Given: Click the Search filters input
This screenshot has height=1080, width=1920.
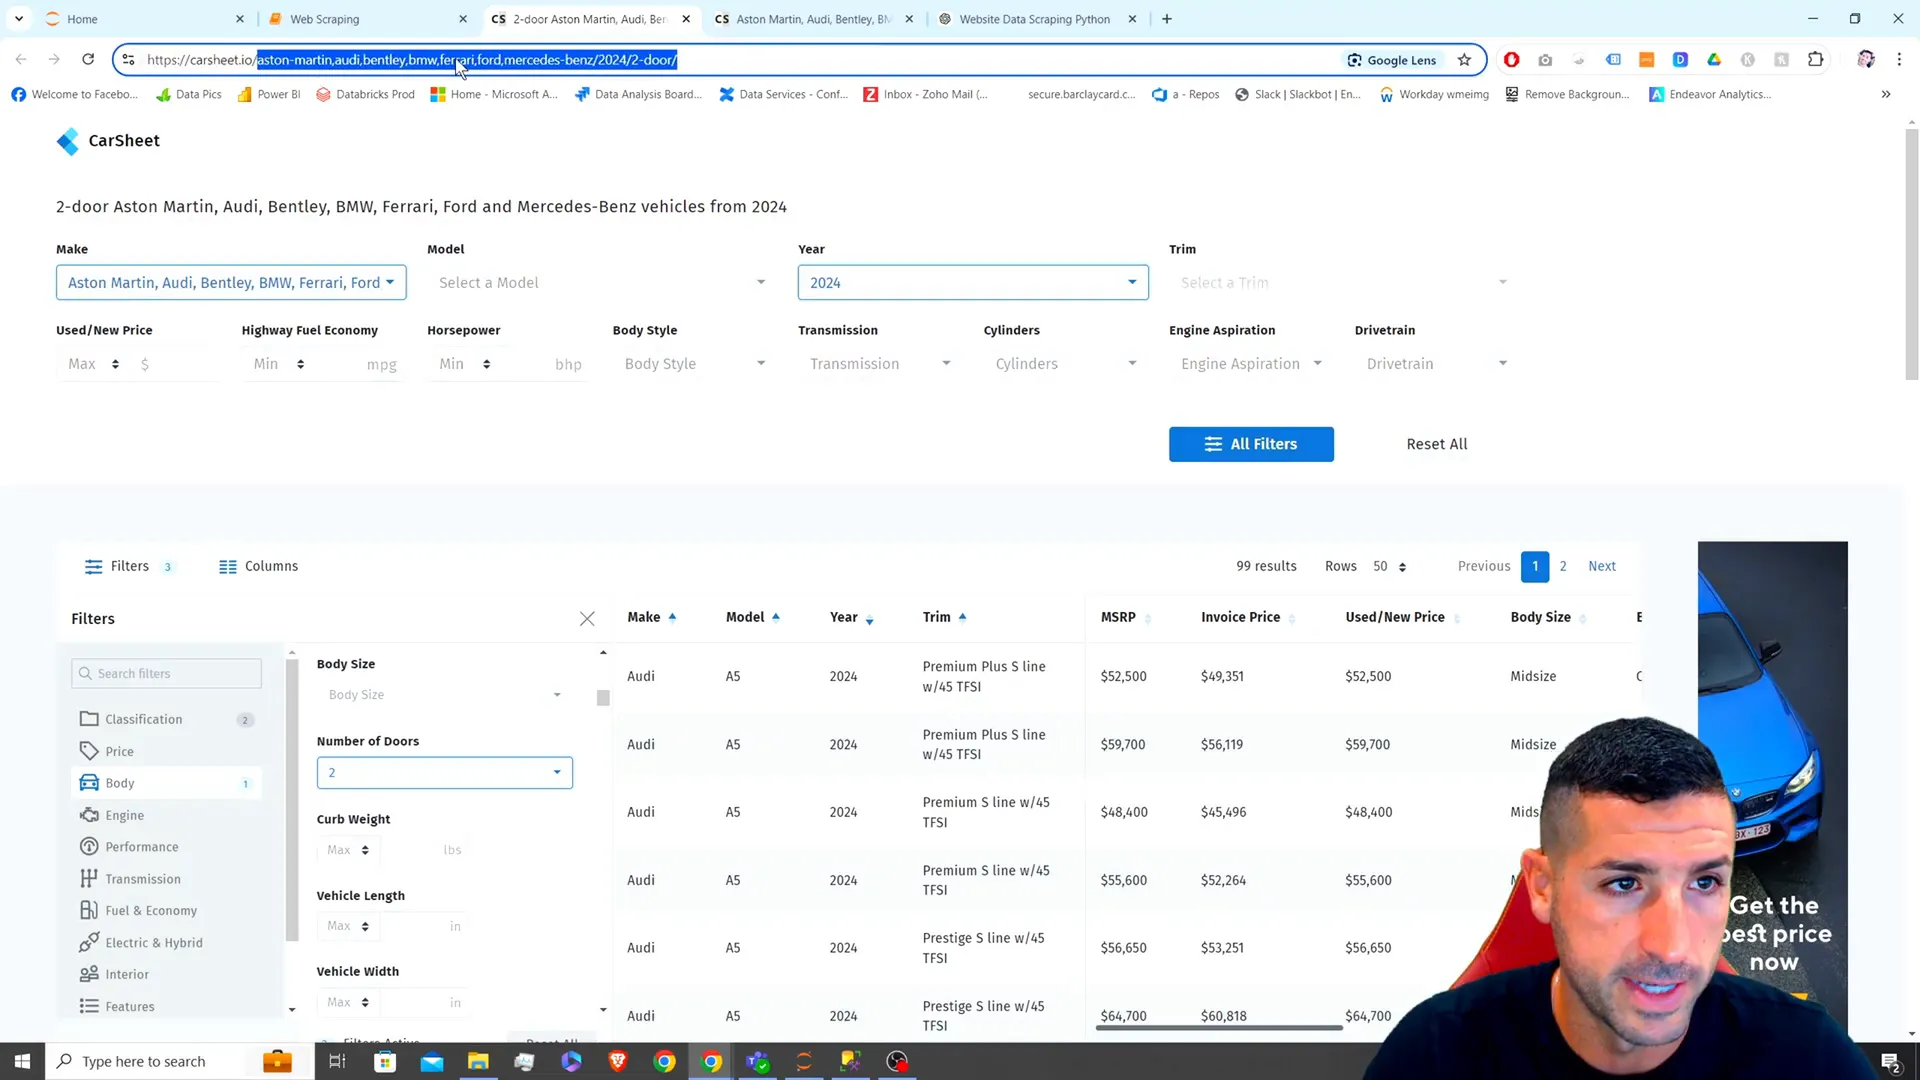Looking at the screenshot, I should click(166, 674).
